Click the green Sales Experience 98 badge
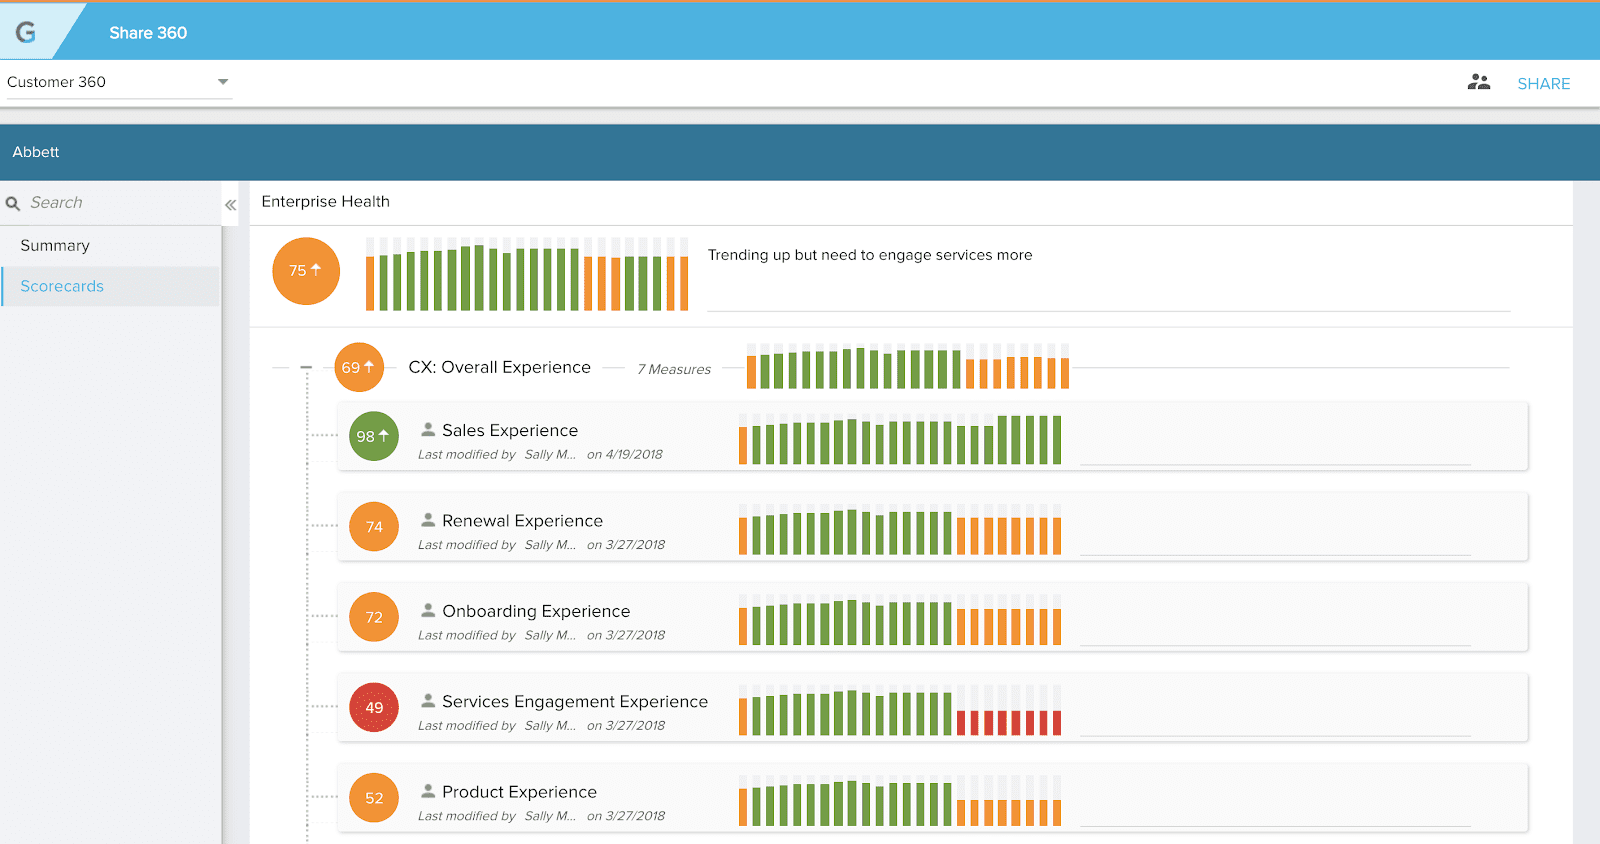The width and height of the screenshot is (1600, 844). coord(374,437)
